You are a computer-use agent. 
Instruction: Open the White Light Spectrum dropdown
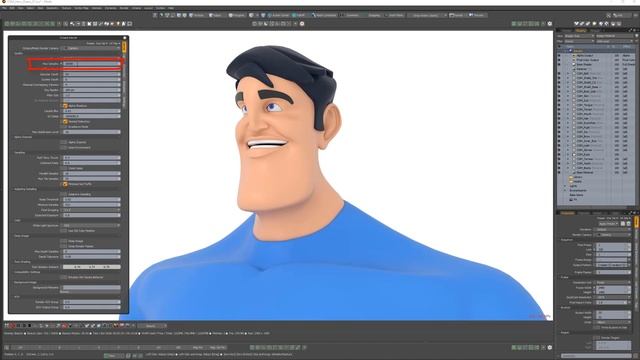[x=91, y=225]
